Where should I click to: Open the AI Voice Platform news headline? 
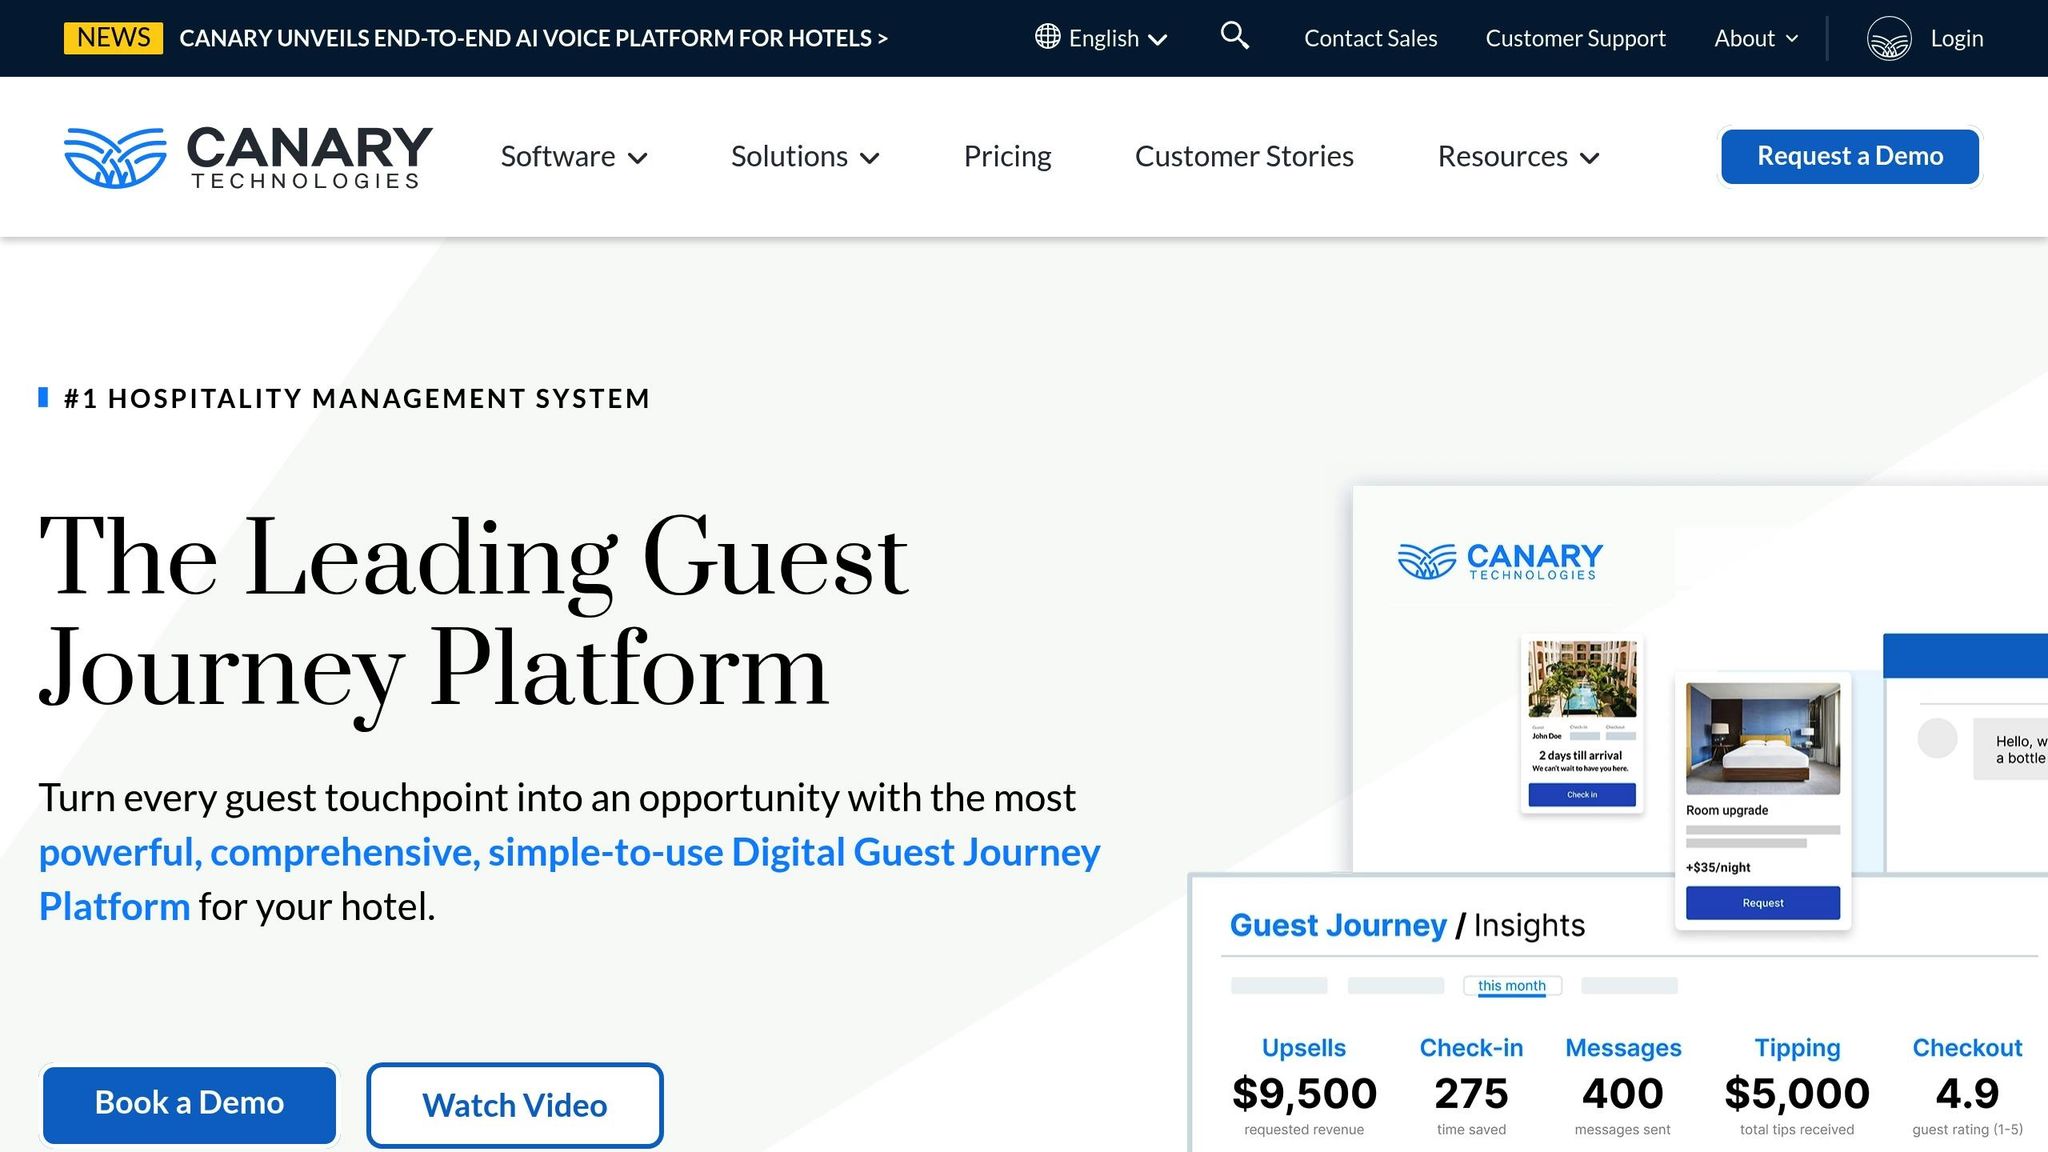click(x=533, y=38)
